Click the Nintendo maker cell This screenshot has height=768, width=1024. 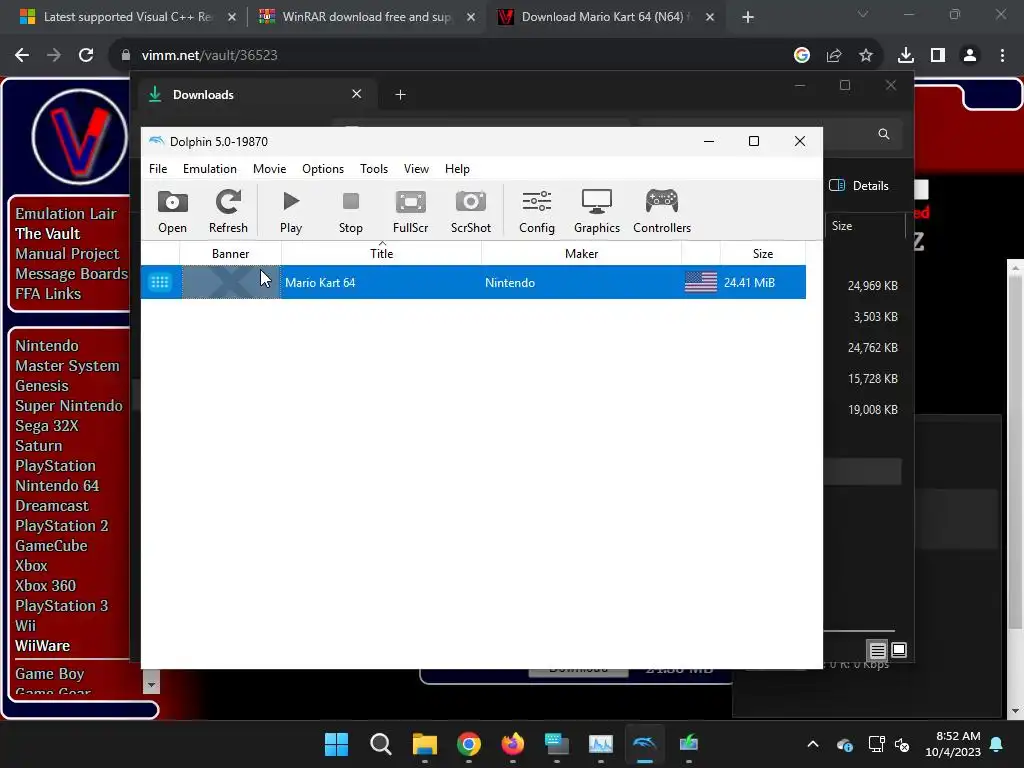click(510, 283)
